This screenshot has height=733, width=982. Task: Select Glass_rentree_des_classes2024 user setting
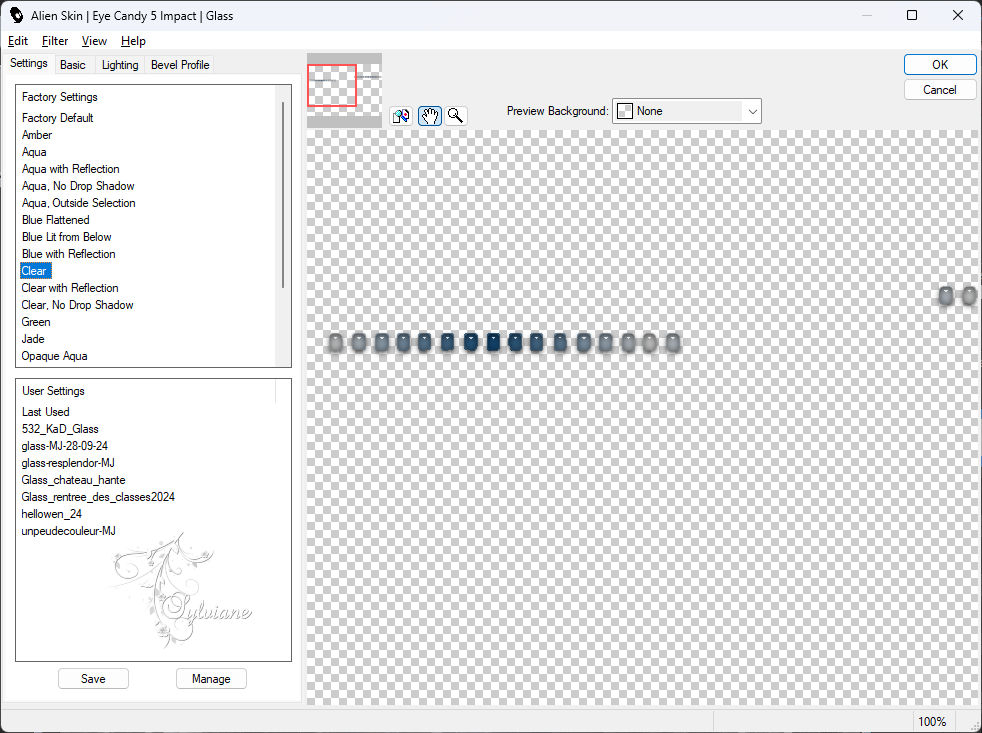click(98, 496)
